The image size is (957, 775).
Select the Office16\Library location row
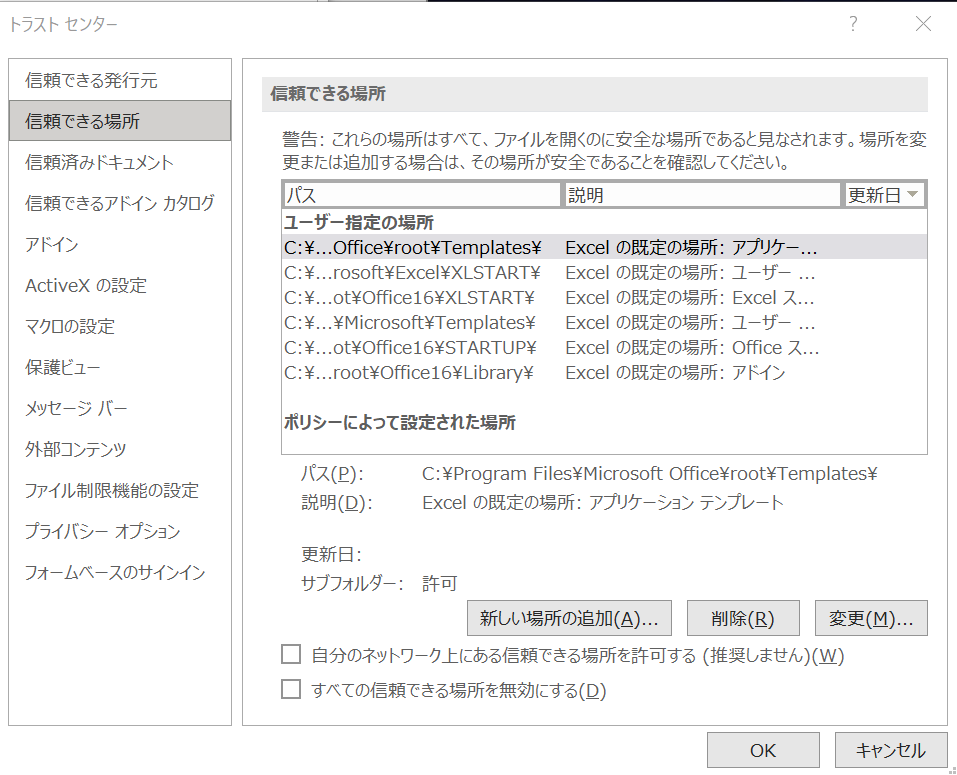[604, 372]
